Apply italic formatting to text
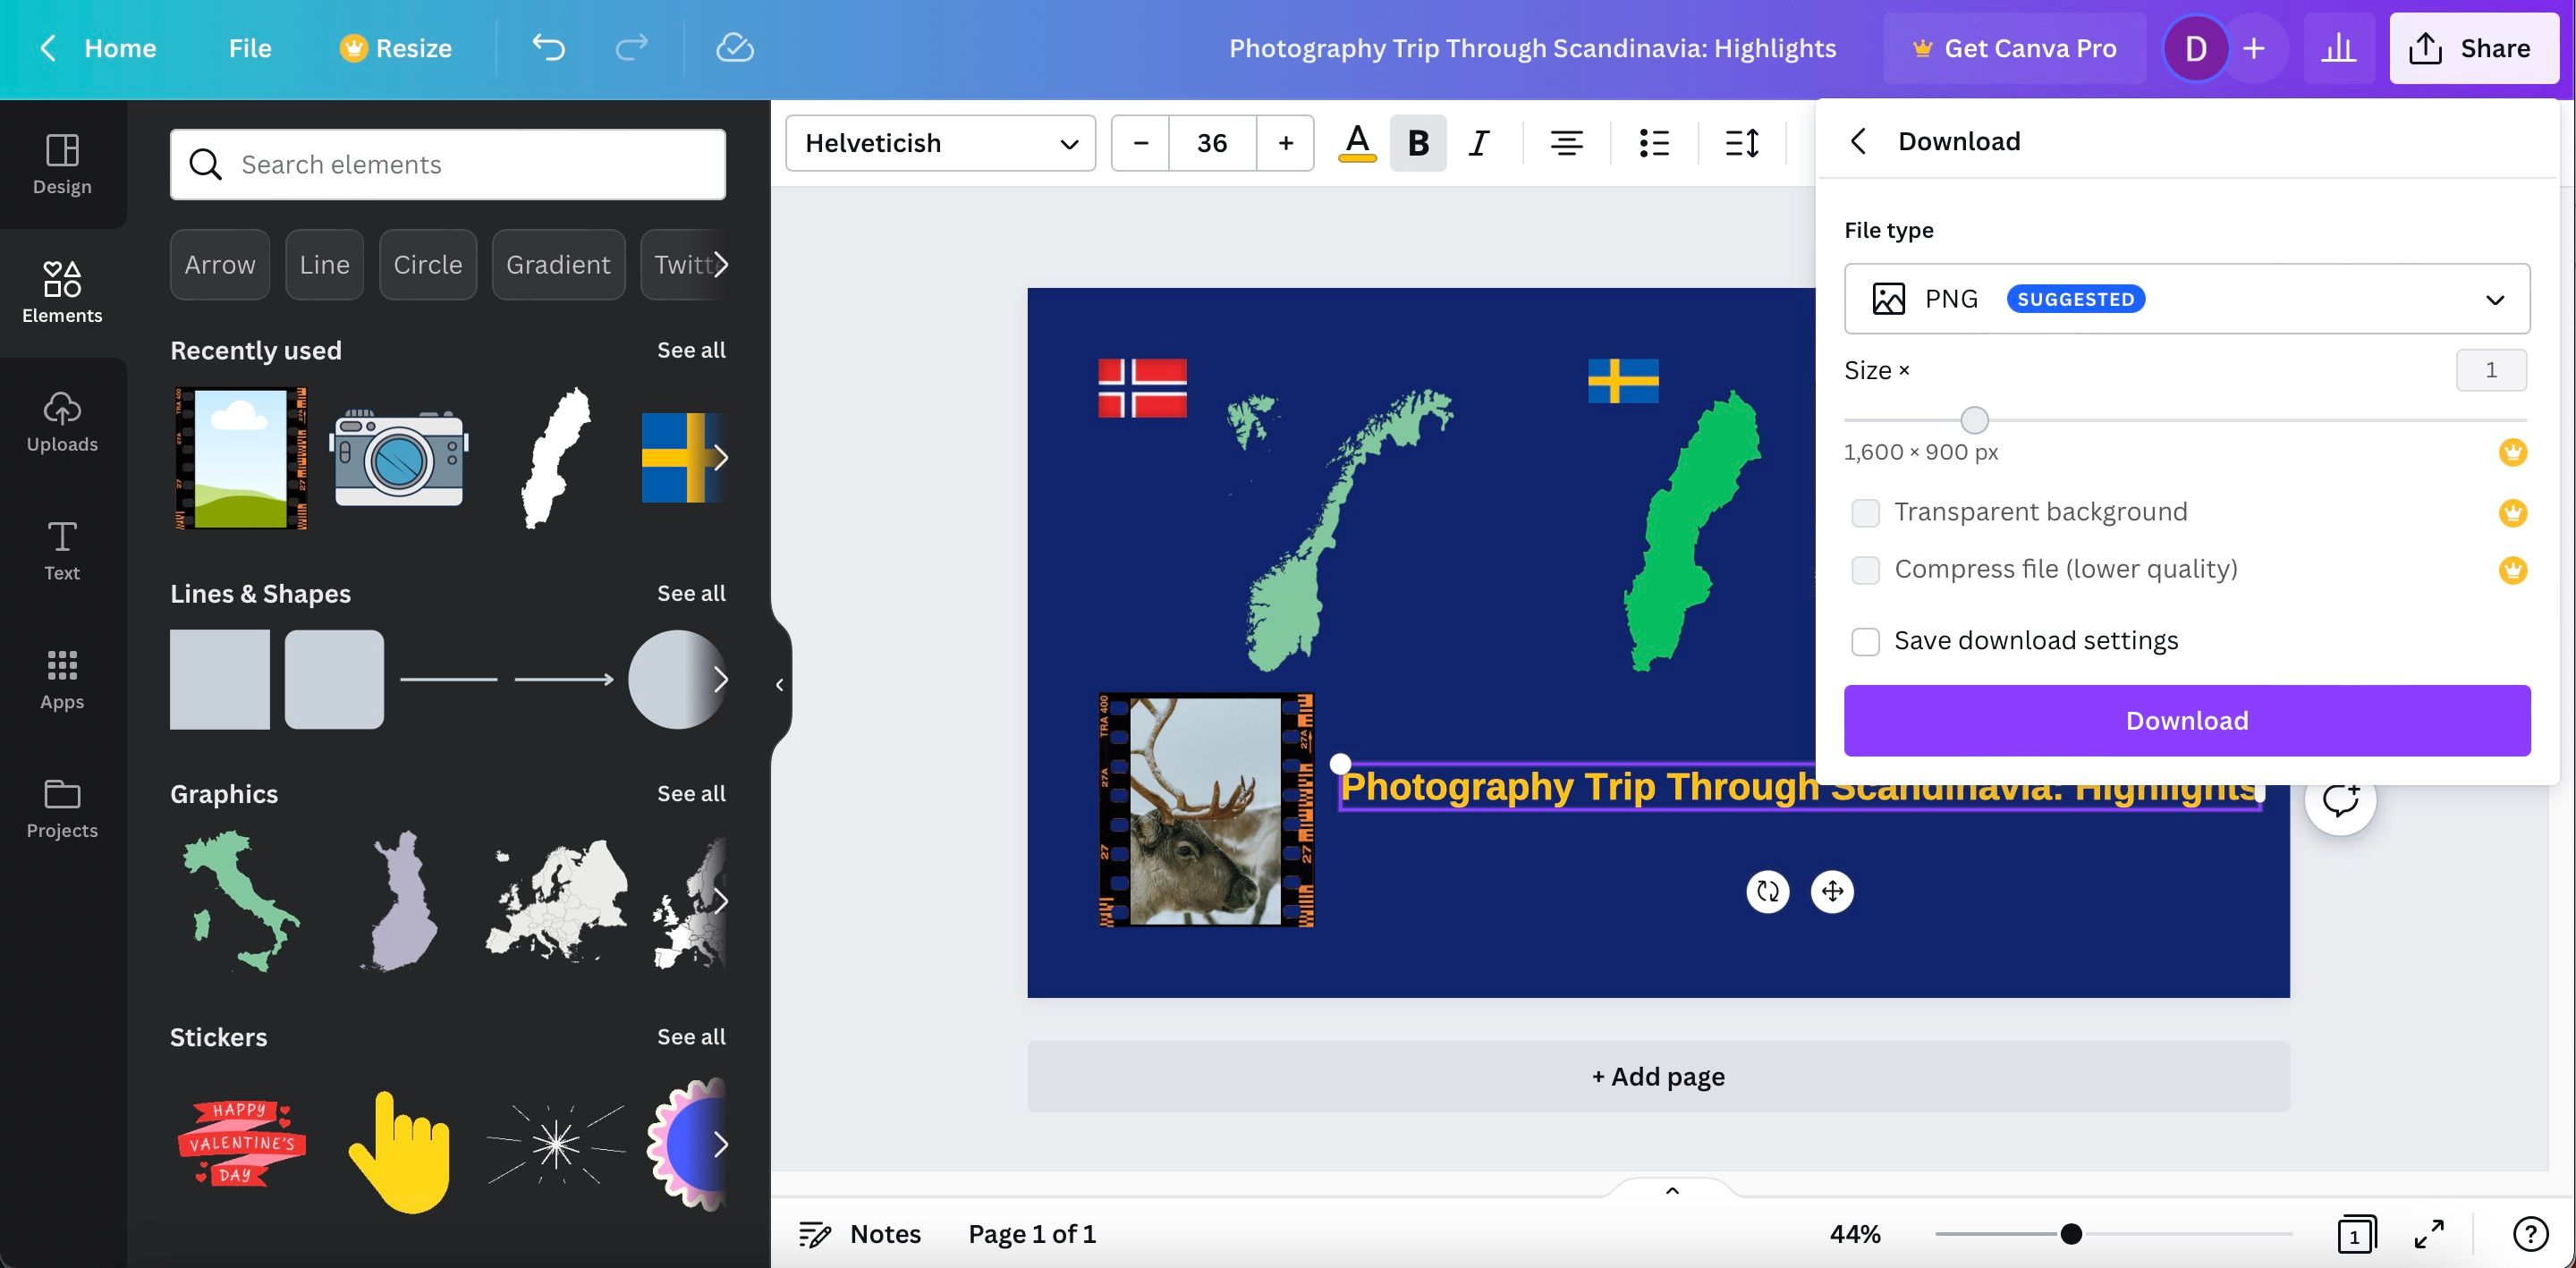The width and height of the screenshot is (2576, 1268). 1478,143
